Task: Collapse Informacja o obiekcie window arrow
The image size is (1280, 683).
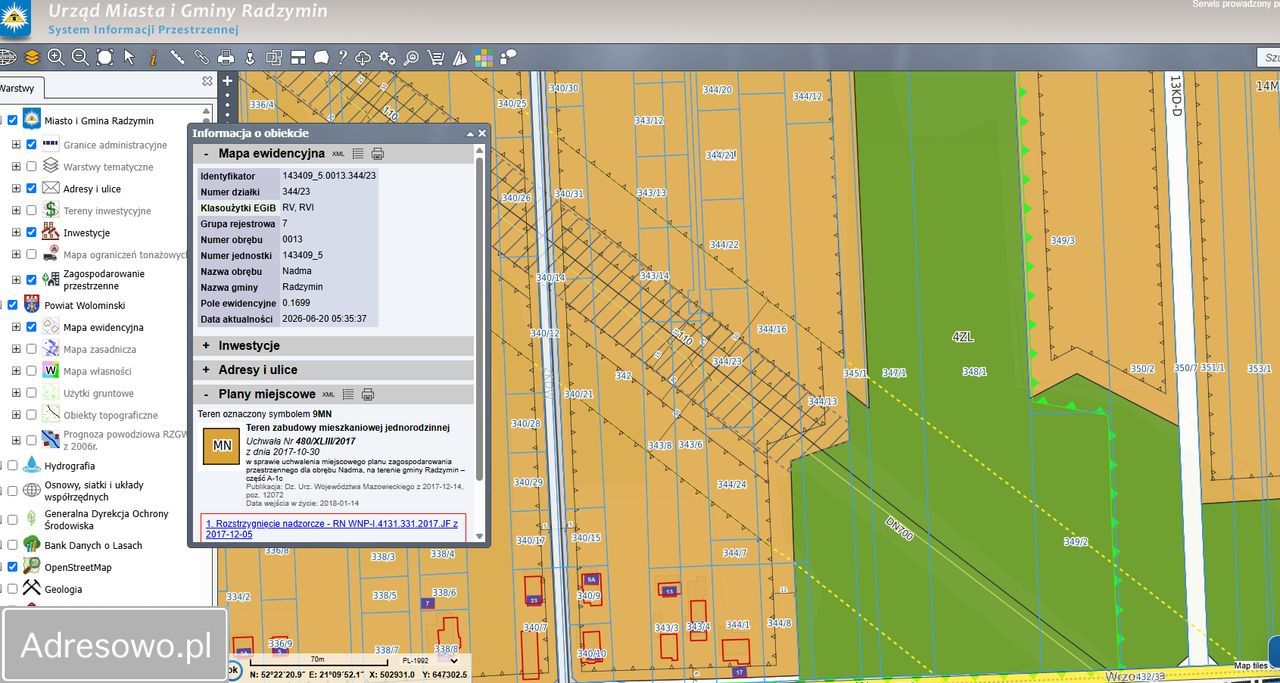Action: pyautogui.click(x=470, y=133)
